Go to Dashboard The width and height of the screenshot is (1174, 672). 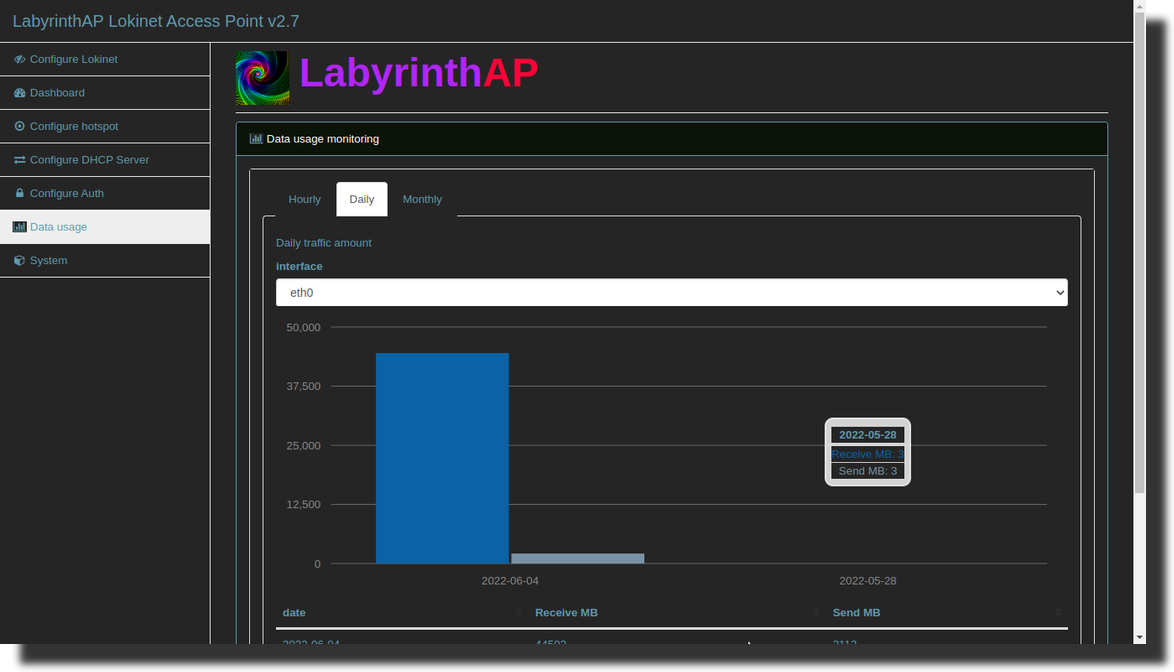pyautogui.click(x=105, y=93)
